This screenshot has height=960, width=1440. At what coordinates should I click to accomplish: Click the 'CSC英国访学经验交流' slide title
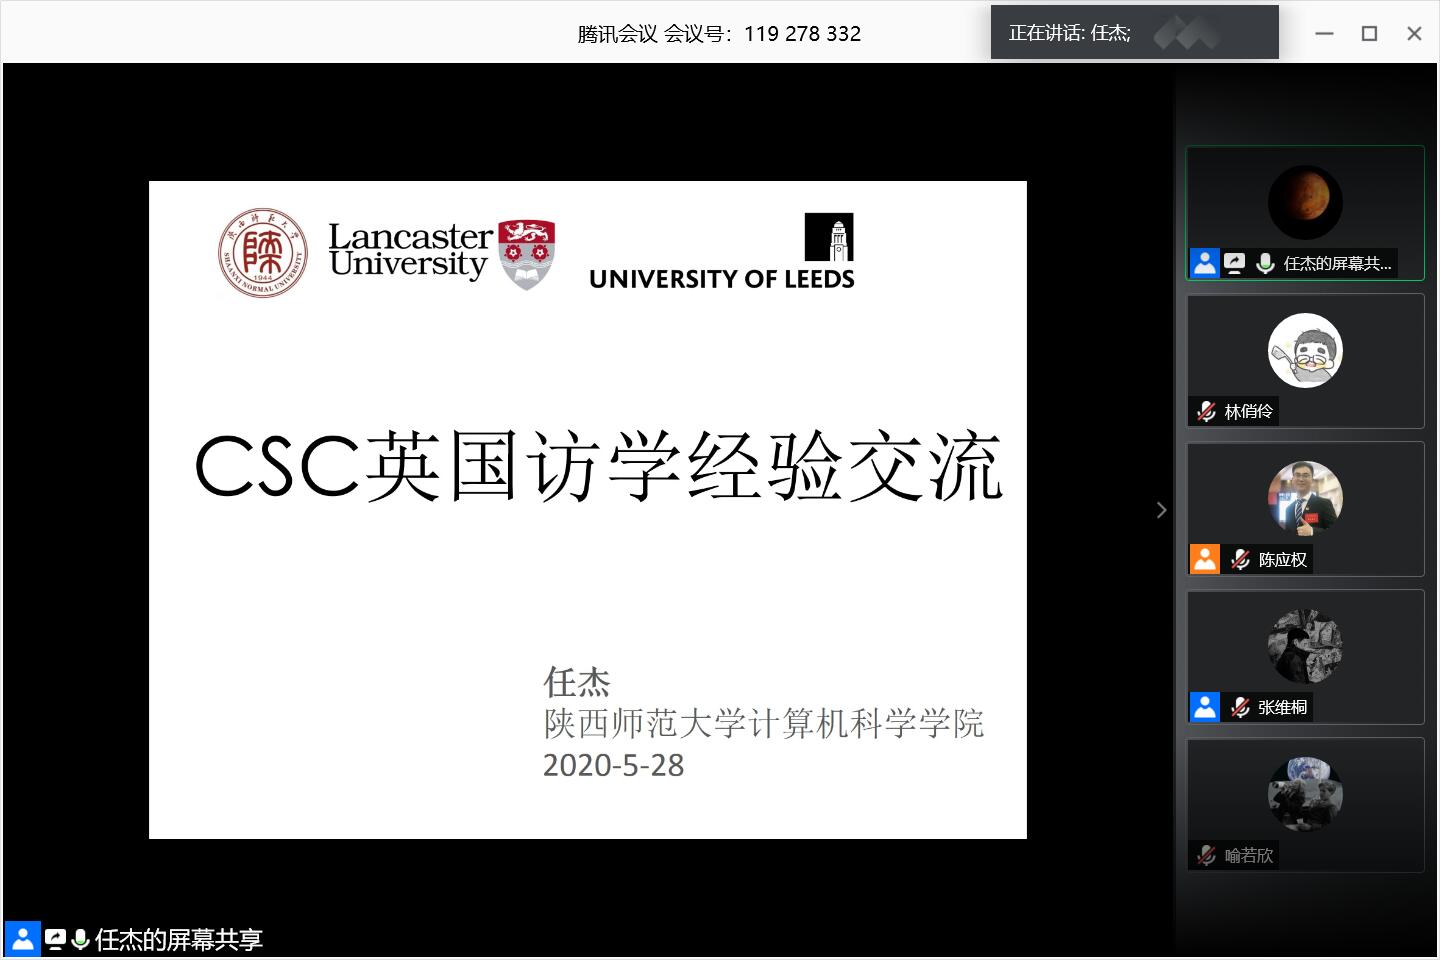pos(598,466)
